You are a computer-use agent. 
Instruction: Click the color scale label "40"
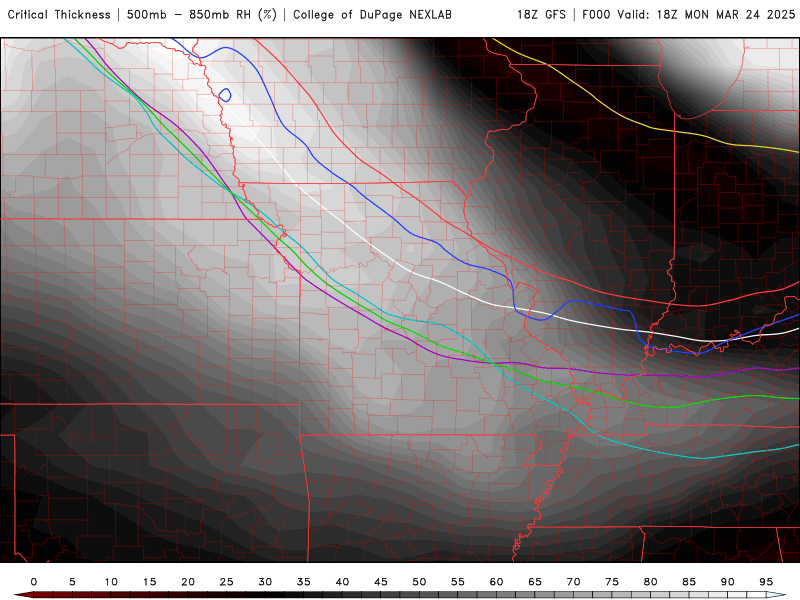click(x=342, y=582)
